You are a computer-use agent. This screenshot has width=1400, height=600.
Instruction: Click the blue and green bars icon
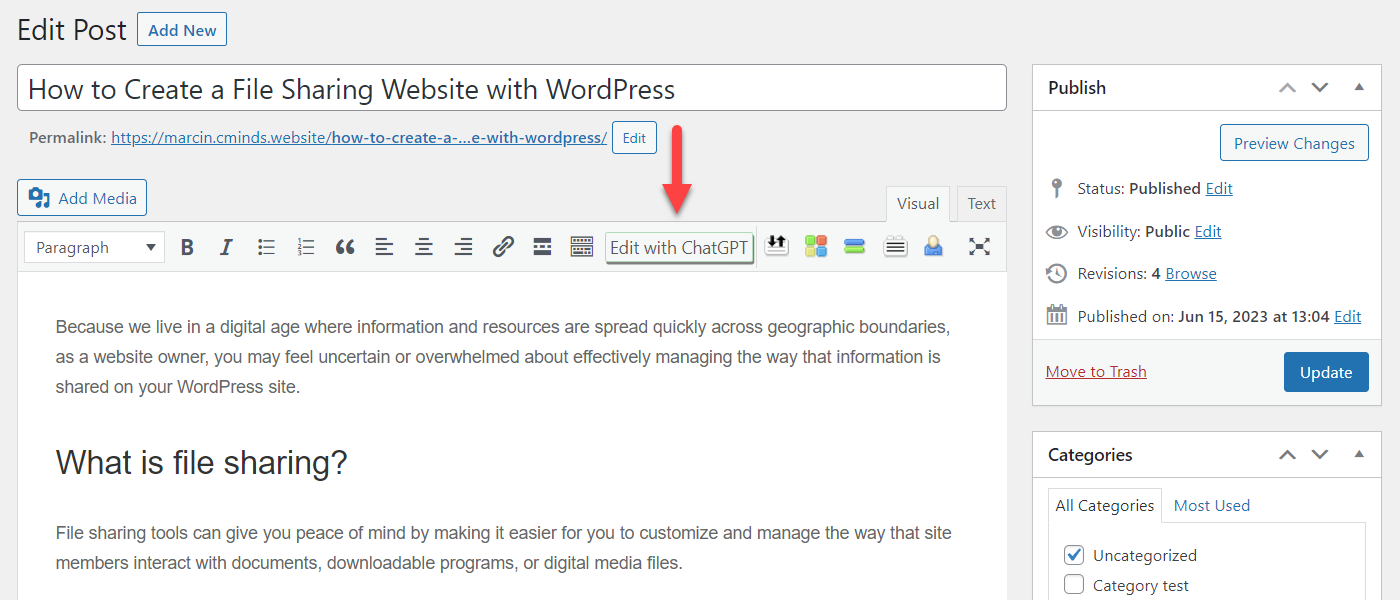(x=854, y=246)
